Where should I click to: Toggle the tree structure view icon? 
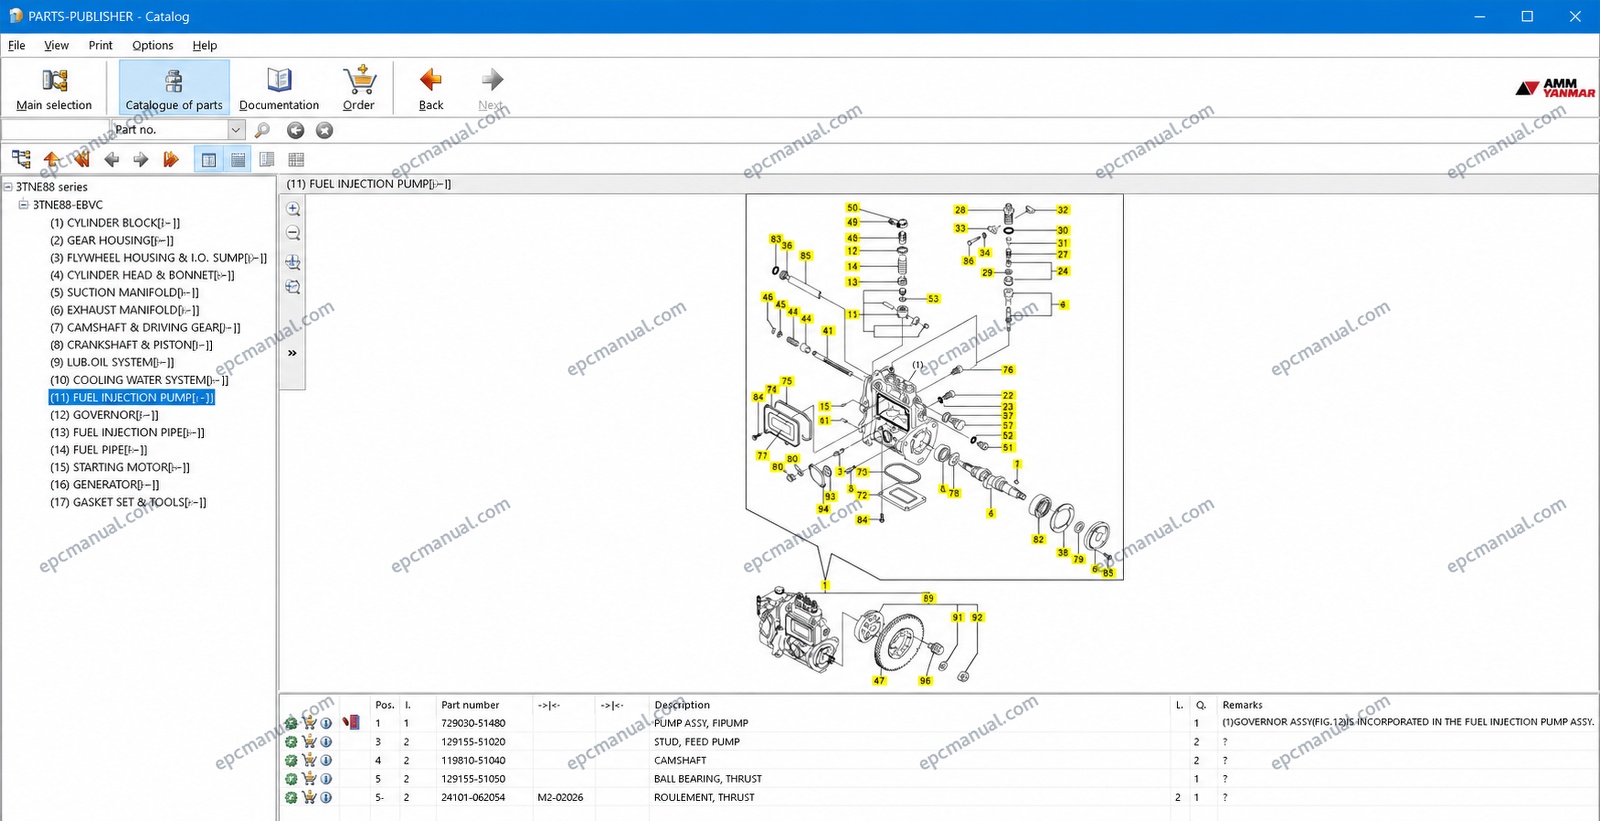point(21,159)
